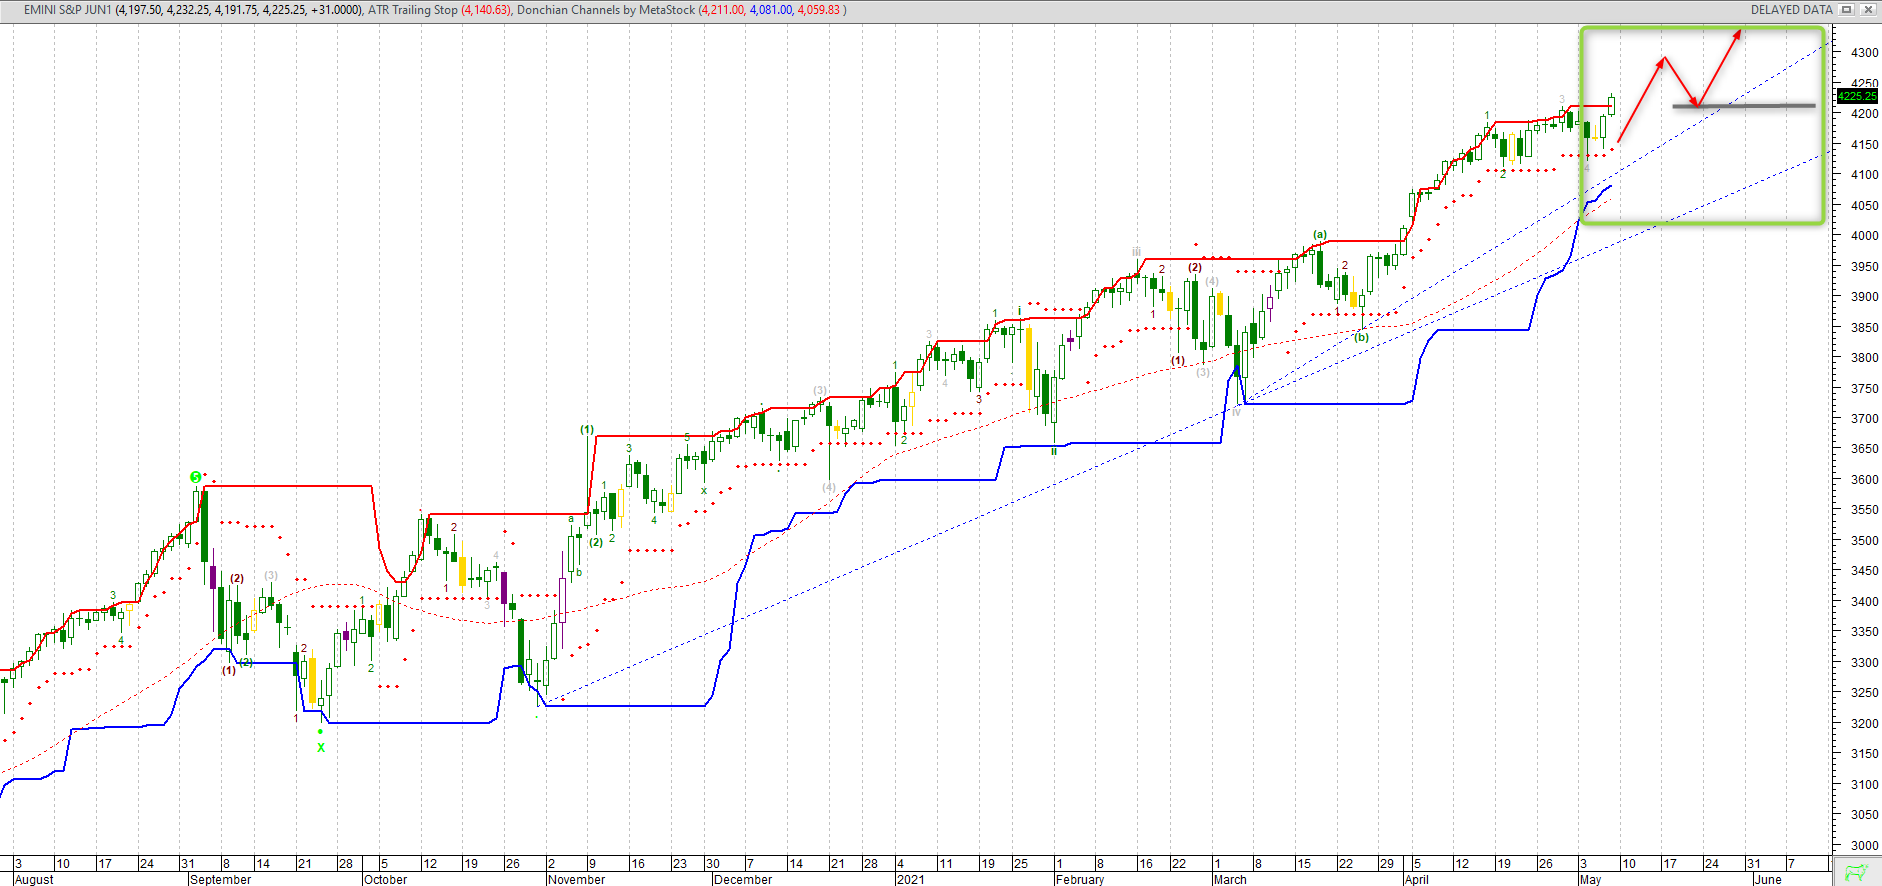This screenshot has height=886, width=1882.
Task: Click the February month label
Action: (1080, 880)
